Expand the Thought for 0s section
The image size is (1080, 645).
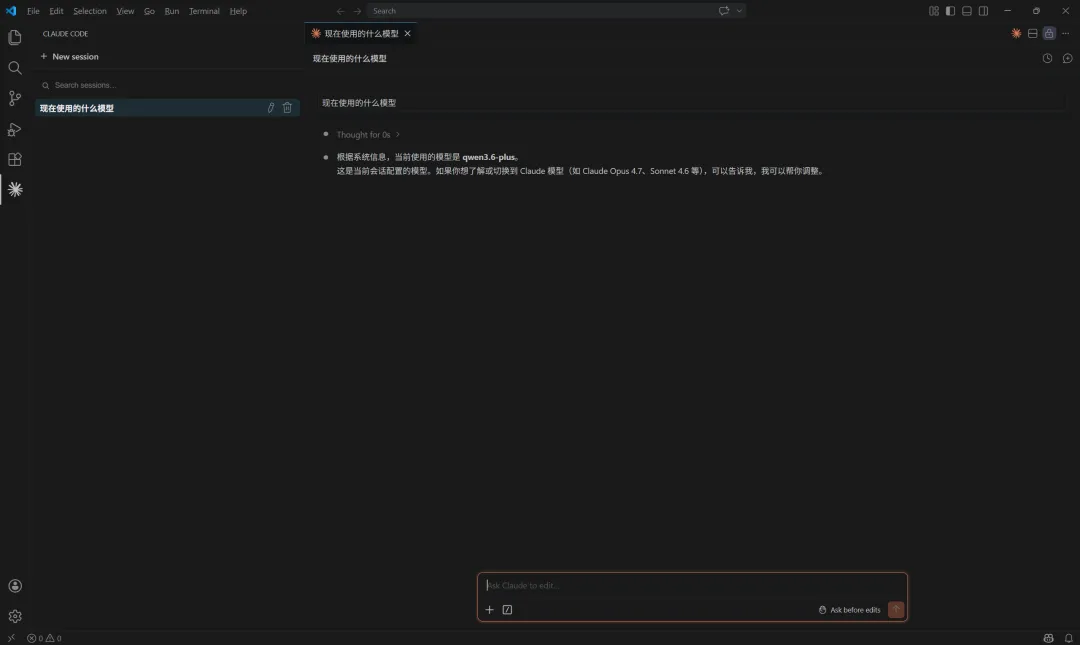[x=368, y=134]
